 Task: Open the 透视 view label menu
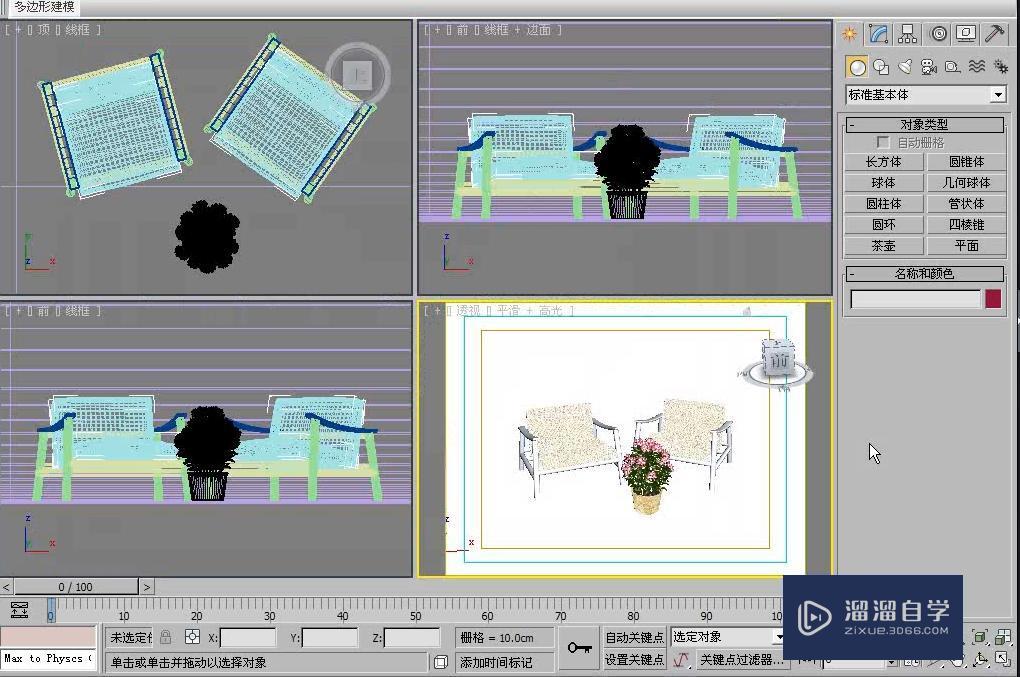point(468,311)
